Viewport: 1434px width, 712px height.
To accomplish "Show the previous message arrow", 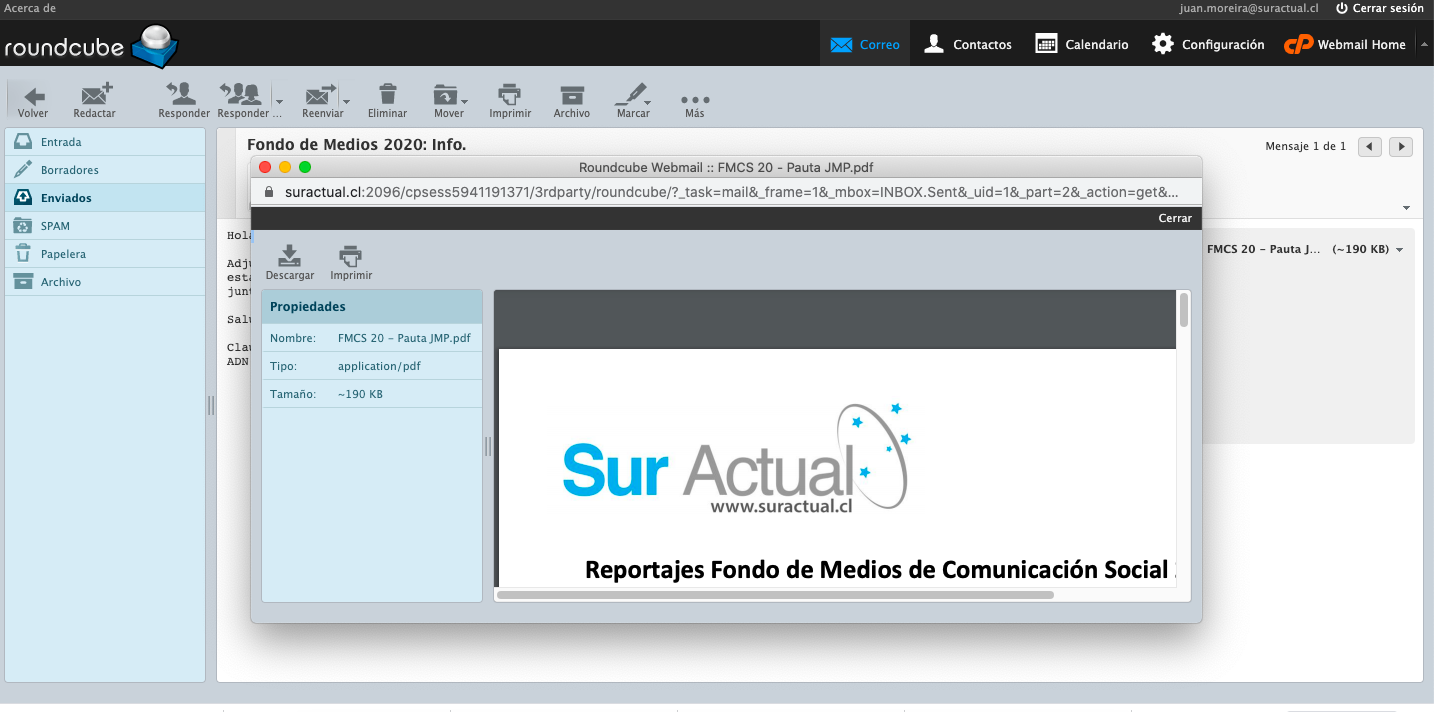I will click(x=1370, y=146).
